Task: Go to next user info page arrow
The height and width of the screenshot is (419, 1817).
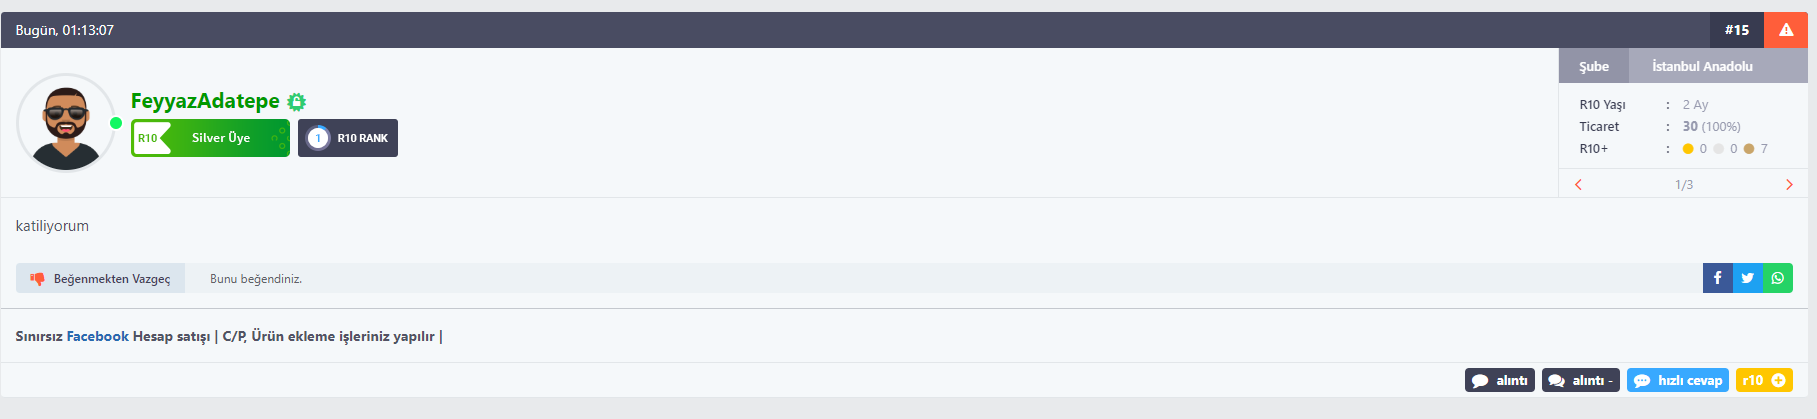Action: pyautogui.click(x=1789, y=184)
